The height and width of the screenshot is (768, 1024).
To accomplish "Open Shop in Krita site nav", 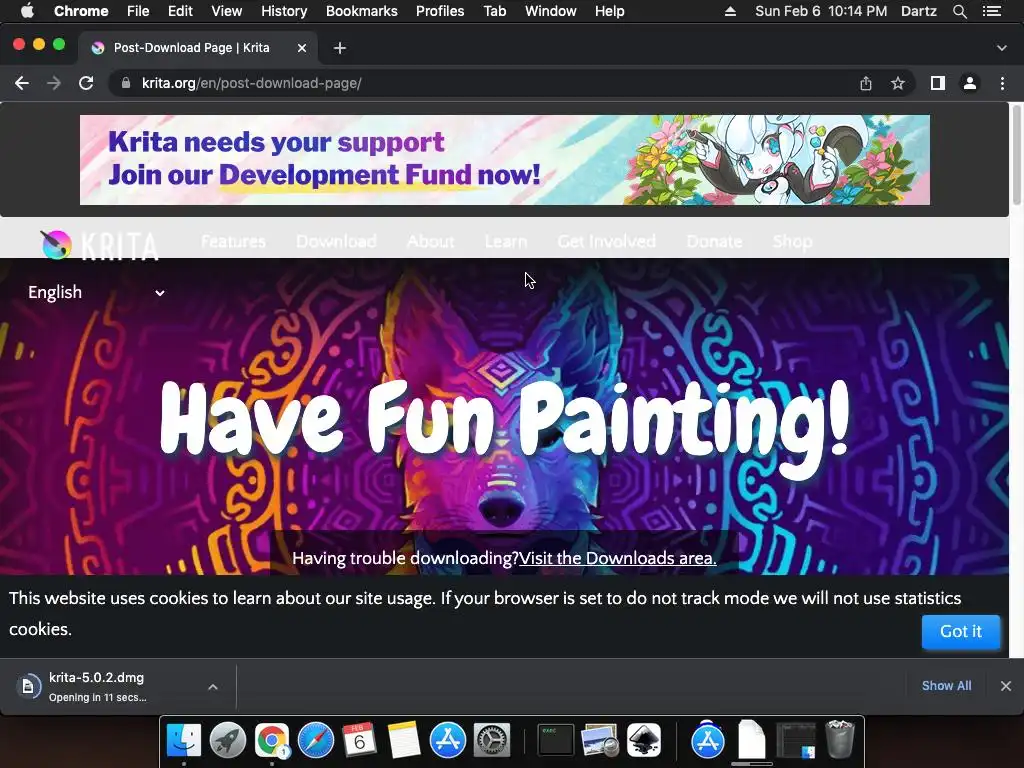I will (792, 242).
